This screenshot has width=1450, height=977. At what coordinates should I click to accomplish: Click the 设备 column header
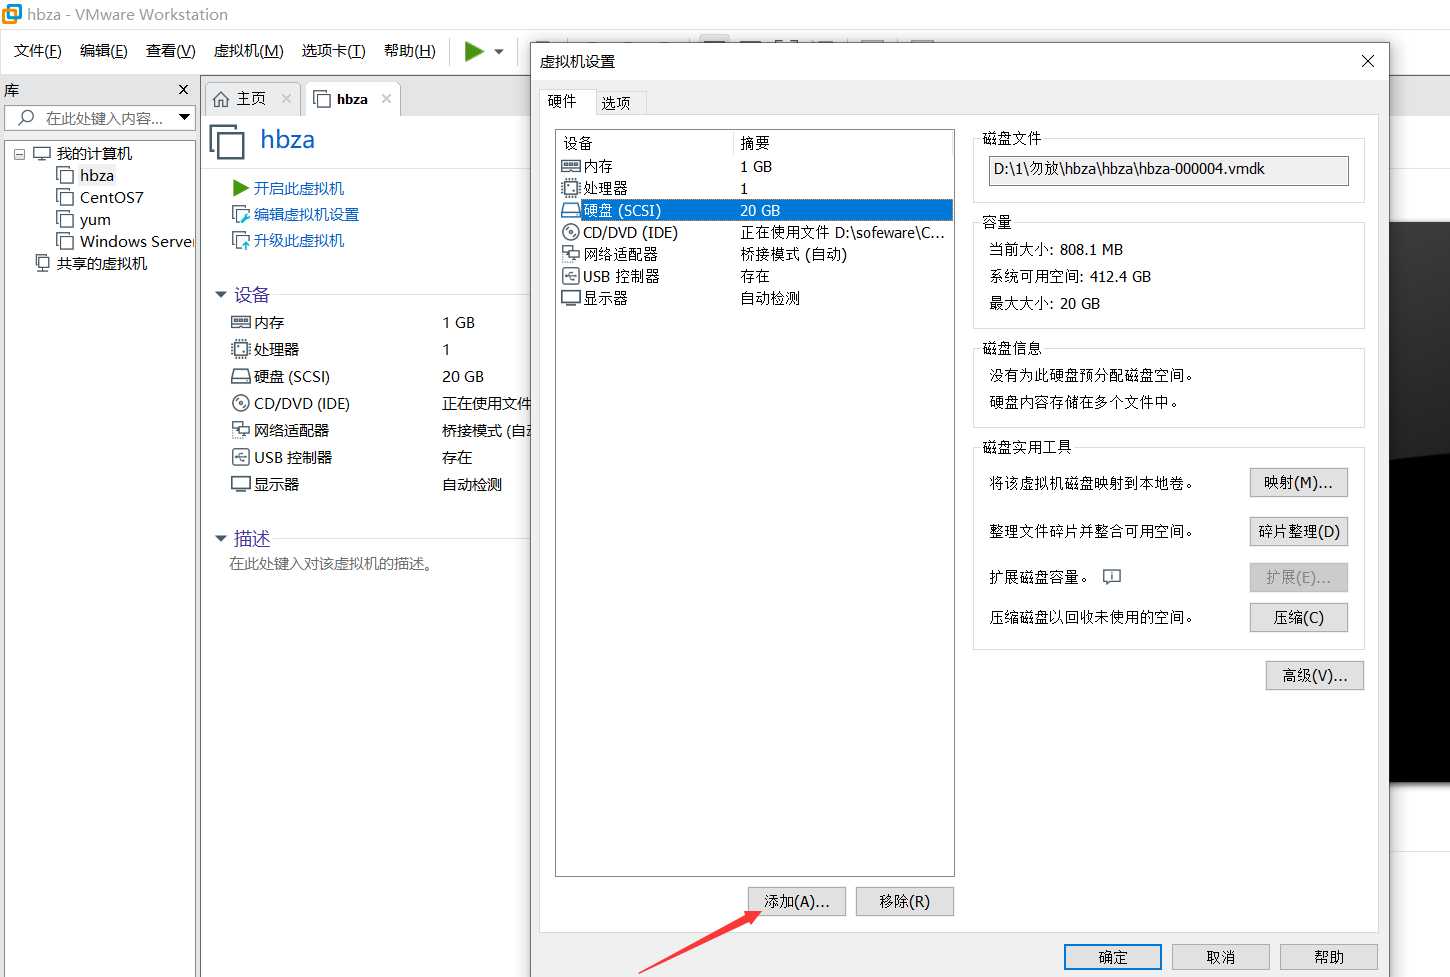coord(645,143)
